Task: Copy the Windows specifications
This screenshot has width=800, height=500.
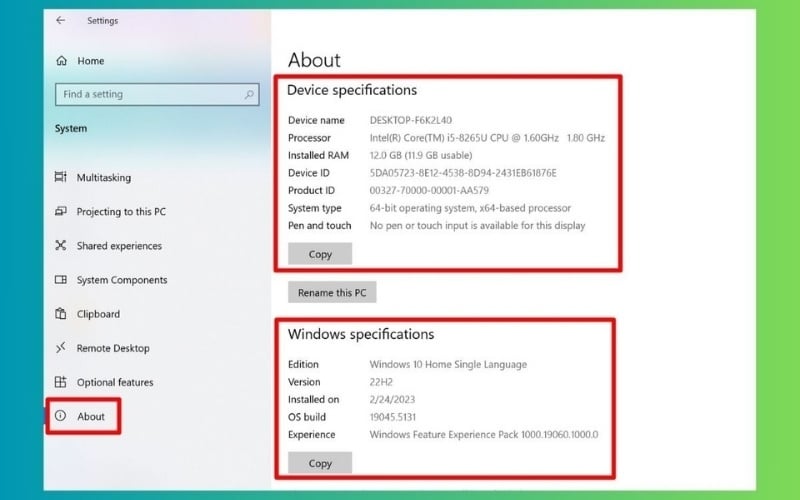Action: coord(320,463)
